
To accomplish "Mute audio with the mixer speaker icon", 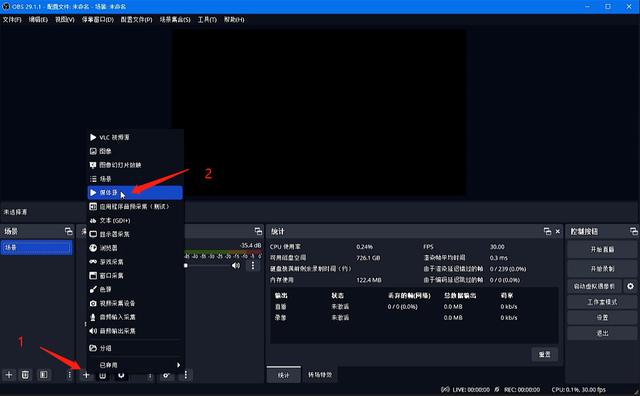I will pos(236,266).
